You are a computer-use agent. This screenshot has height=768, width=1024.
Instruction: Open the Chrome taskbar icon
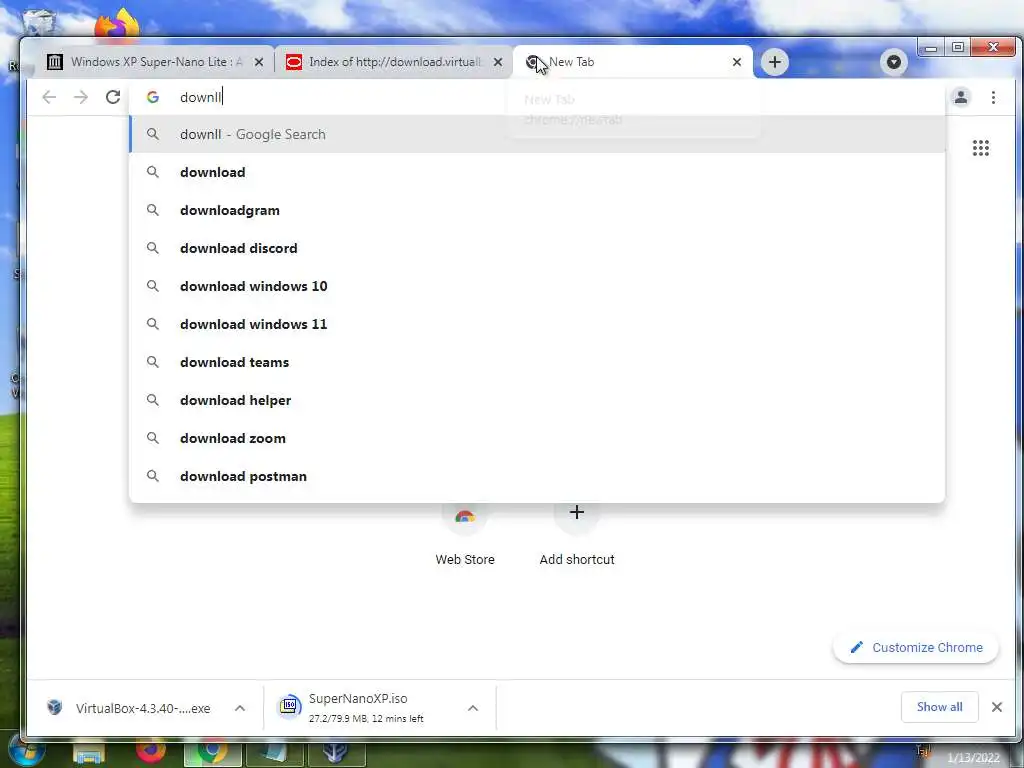[212, 751]
